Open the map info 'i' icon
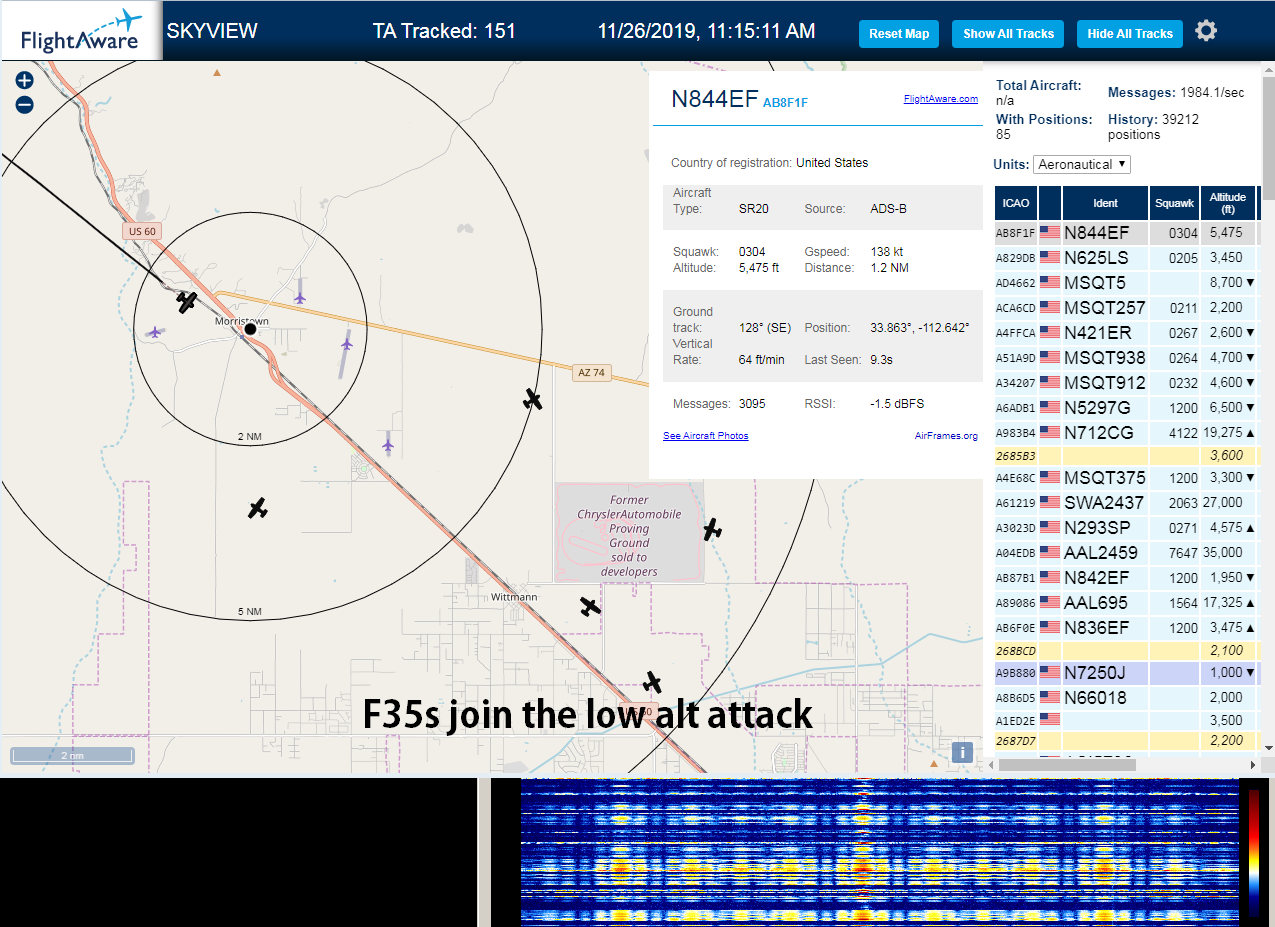The width and height of the screenshot is (1275, 927). pyautogui.click(x=962, y=752)
